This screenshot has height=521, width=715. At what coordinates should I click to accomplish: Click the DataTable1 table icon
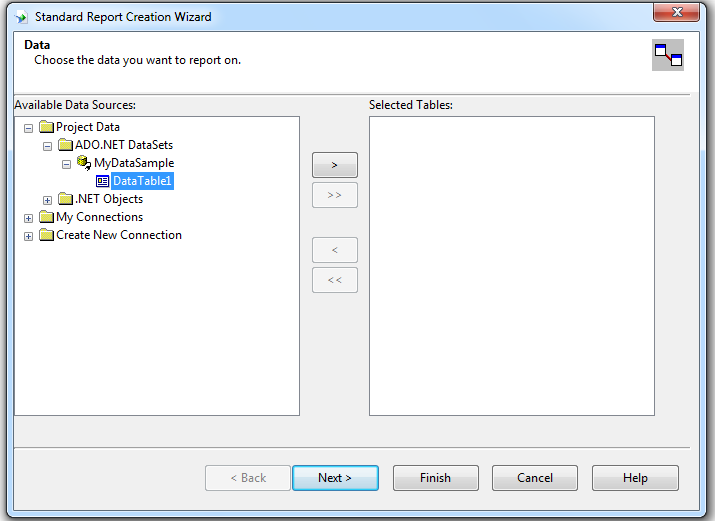coord(102,181)
